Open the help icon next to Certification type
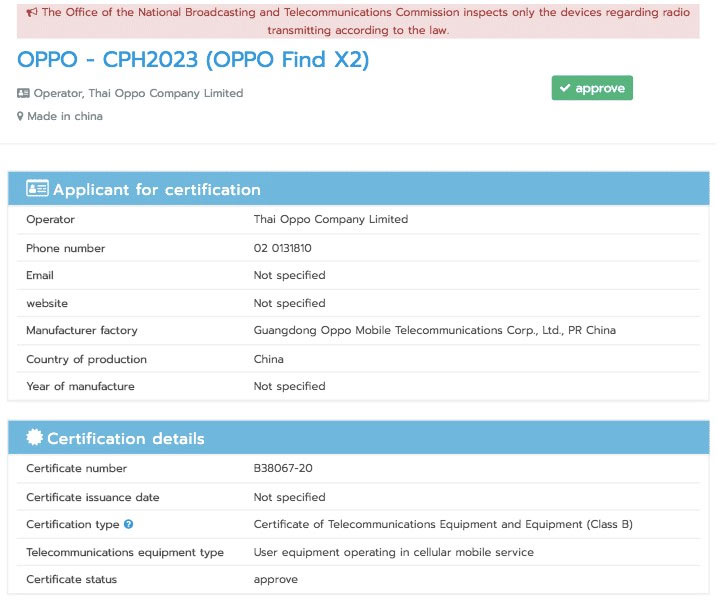The width and height of the screenshot is (728, 600). tap(129, 524)
